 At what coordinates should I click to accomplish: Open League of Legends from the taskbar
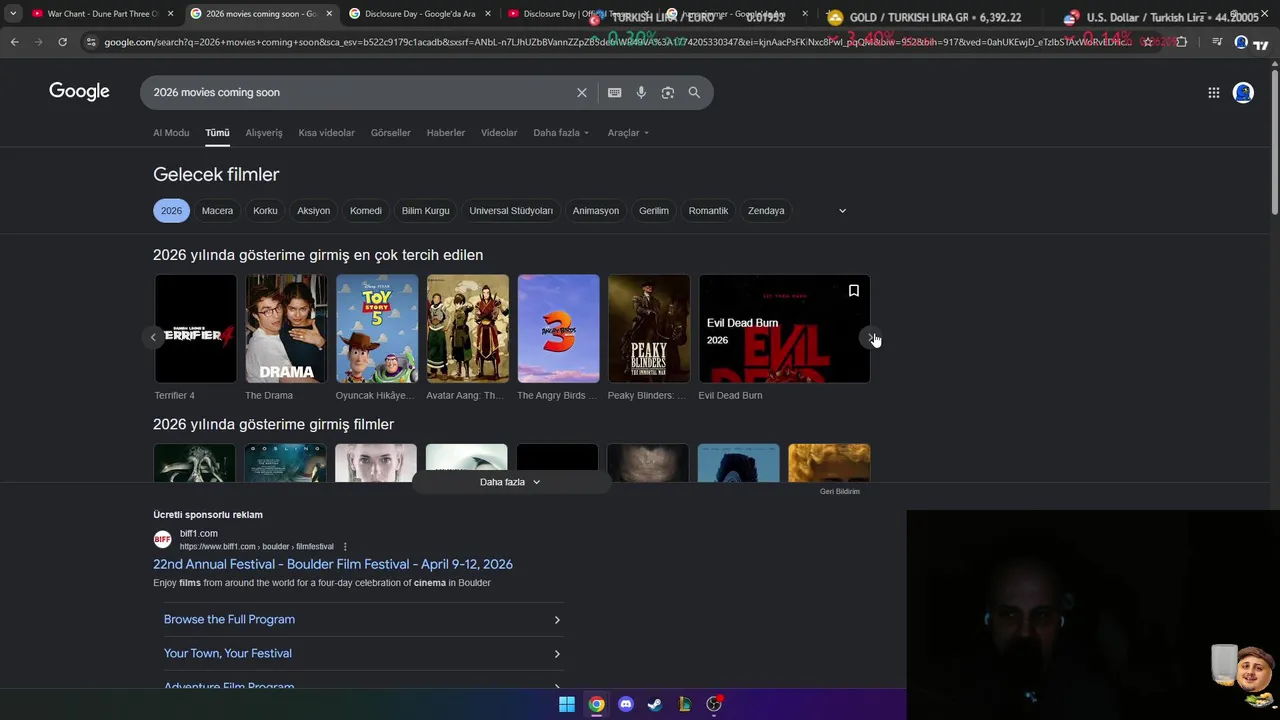coord(685,704)
